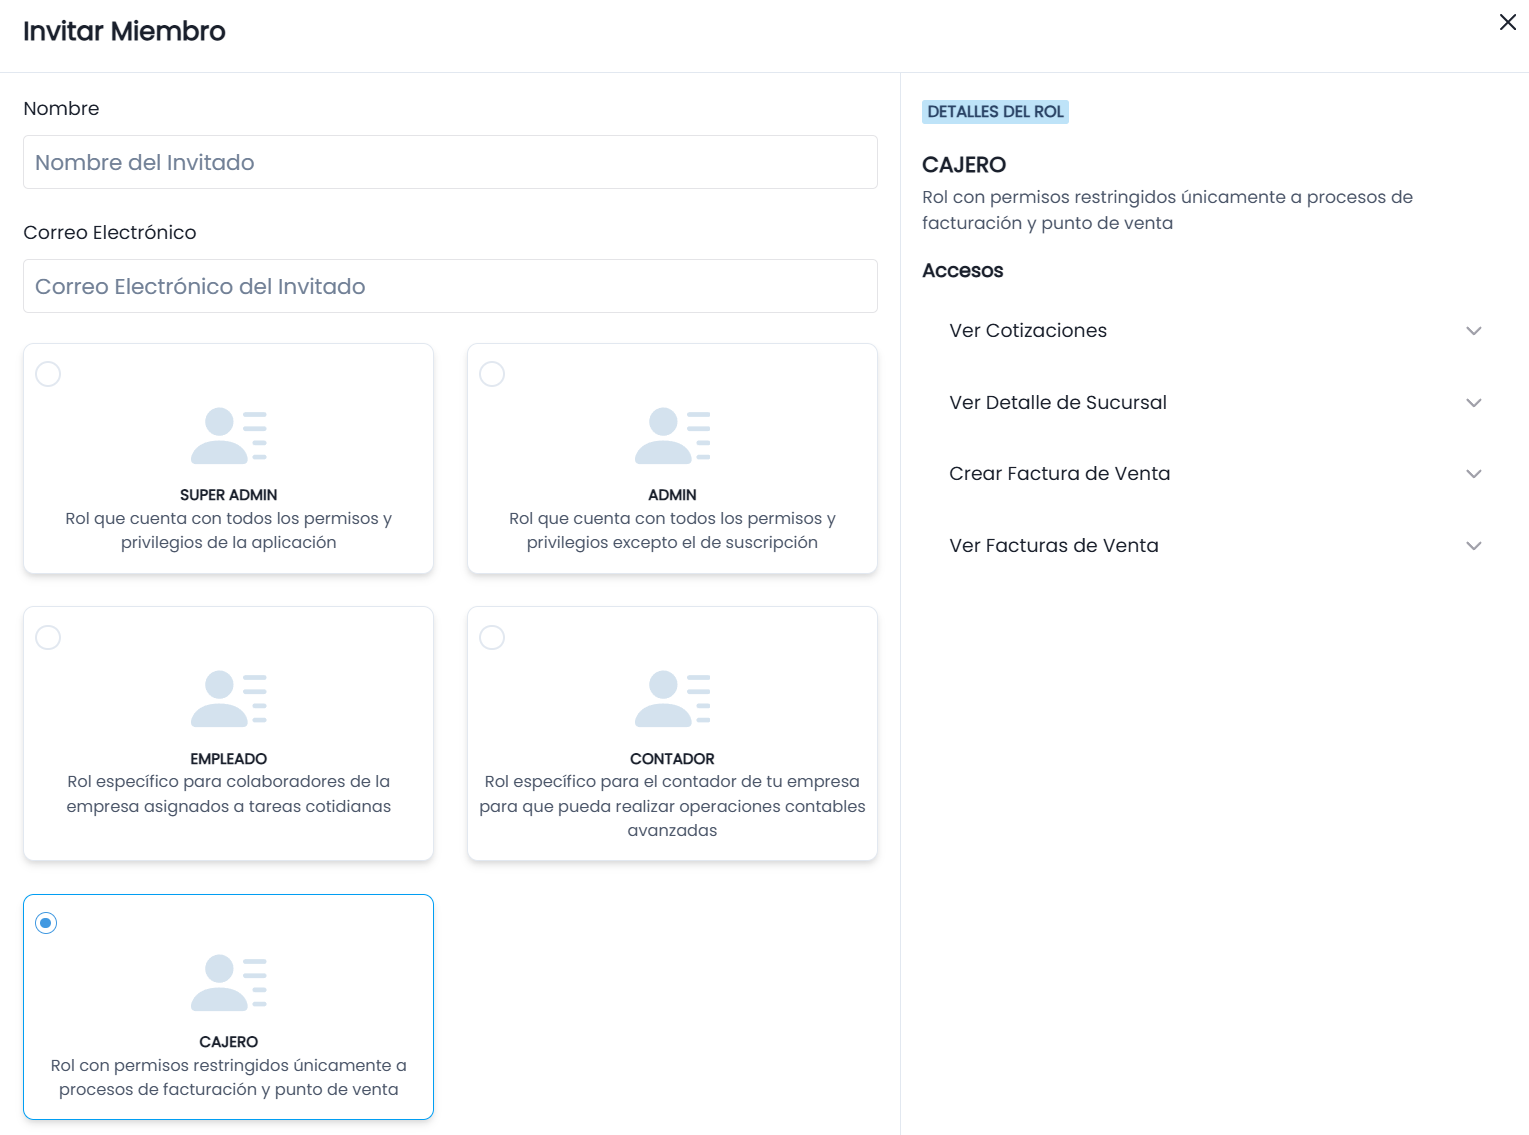Expand the Ver Facturas de Venta chevron
1529x1135 pixels.
(1474, 546)
